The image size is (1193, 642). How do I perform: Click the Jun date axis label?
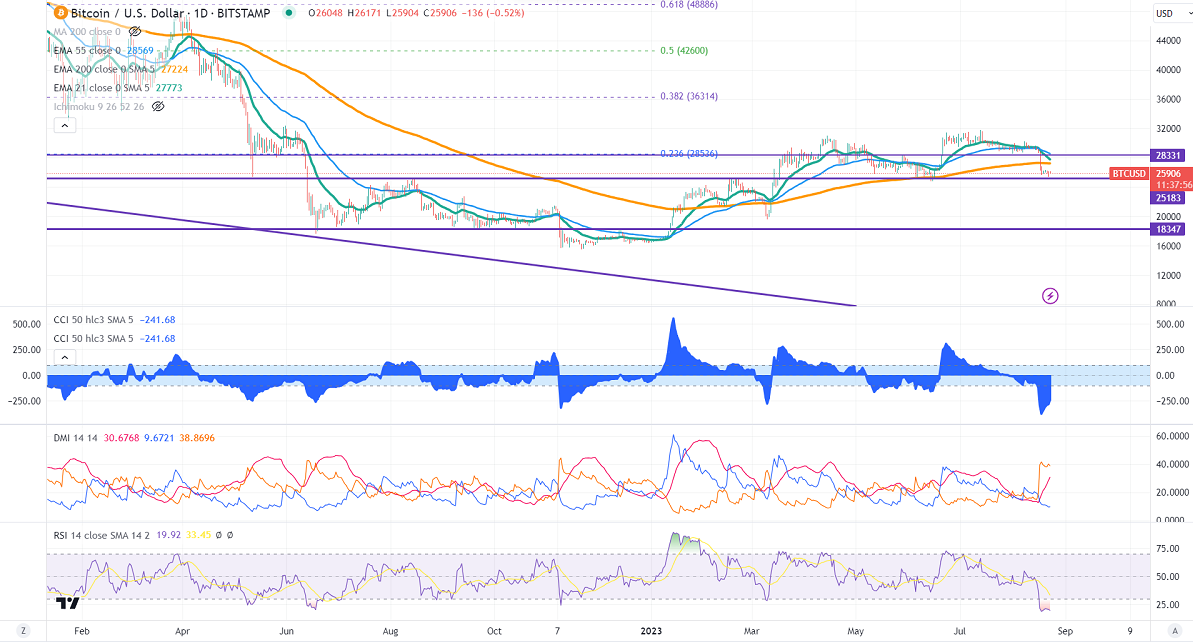(x=286, y=631)
